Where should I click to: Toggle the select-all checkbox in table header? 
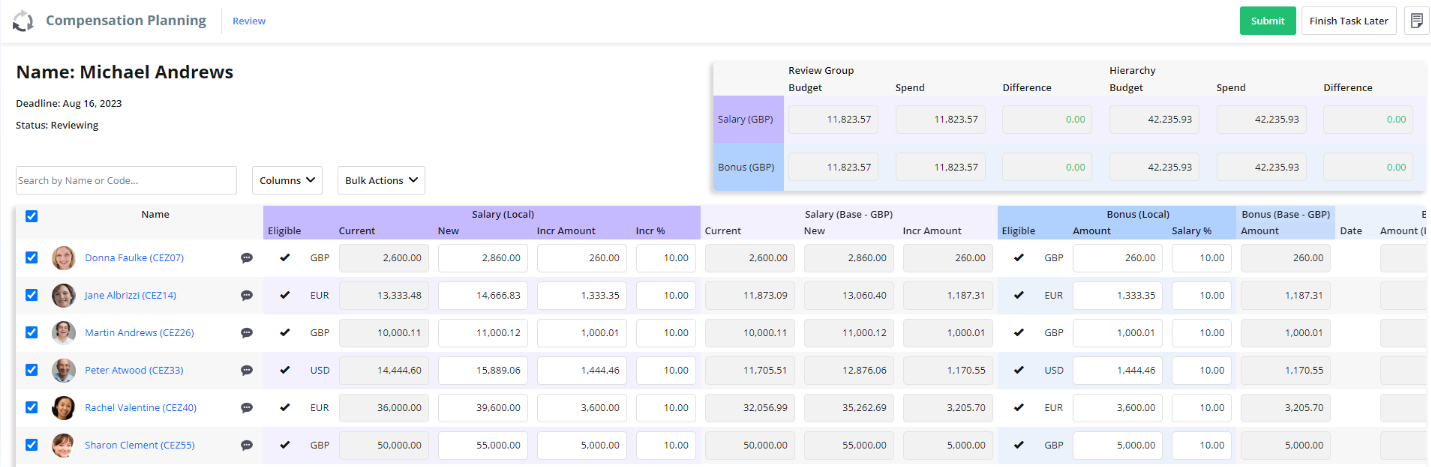(x=31, y=216)
